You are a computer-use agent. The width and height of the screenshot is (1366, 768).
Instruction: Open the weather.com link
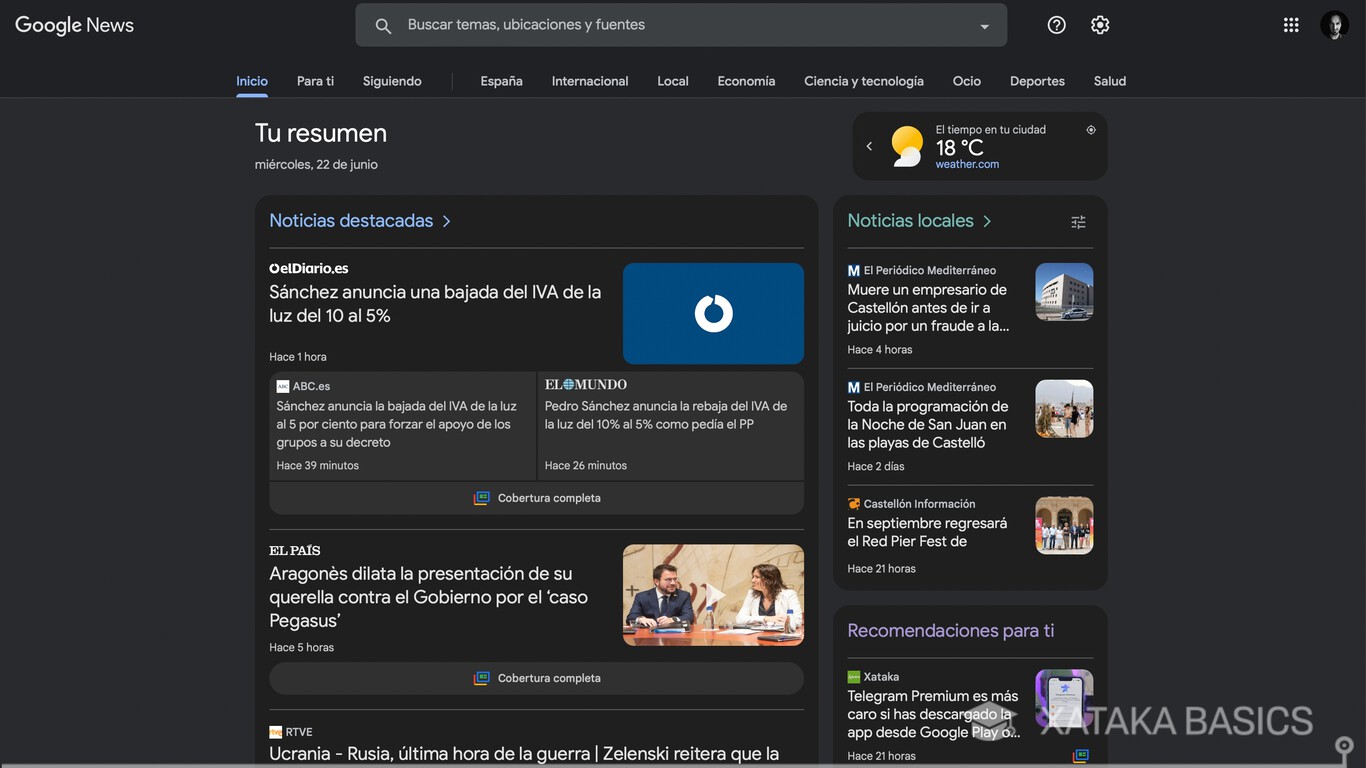[966, 163]
